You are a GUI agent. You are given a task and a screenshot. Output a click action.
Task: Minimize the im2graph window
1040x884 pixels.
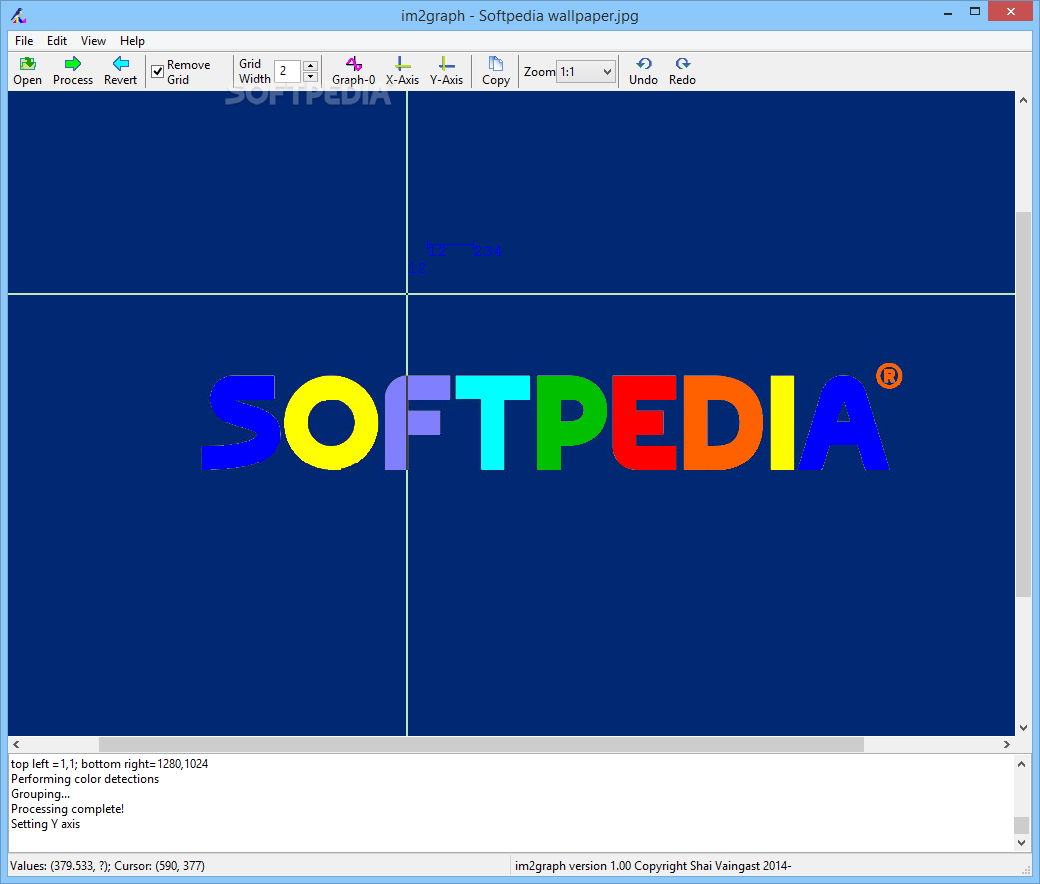948,12
